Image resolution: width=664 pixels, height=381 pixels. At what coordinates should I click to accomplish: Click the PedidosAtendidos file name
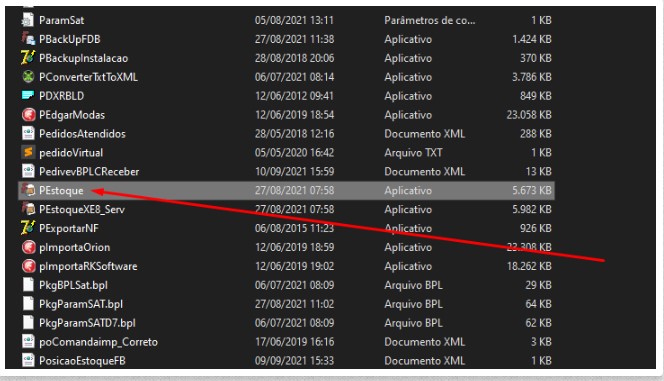point(82,134)
